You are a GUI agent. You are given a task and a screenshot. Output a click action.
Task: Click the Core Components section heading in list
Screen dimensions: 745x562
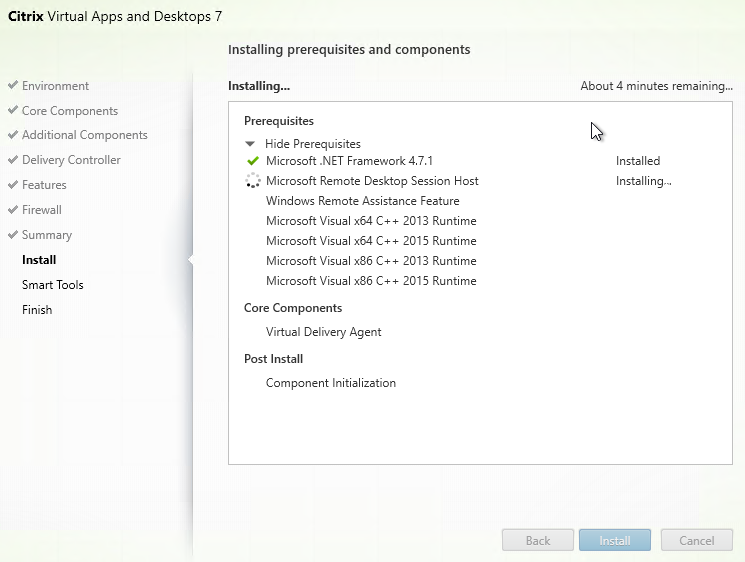(293, 308)
